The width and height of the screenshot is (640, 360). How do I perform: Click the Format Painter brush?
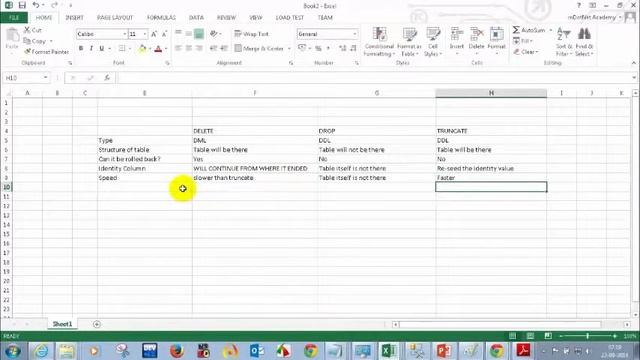[27, 52]
